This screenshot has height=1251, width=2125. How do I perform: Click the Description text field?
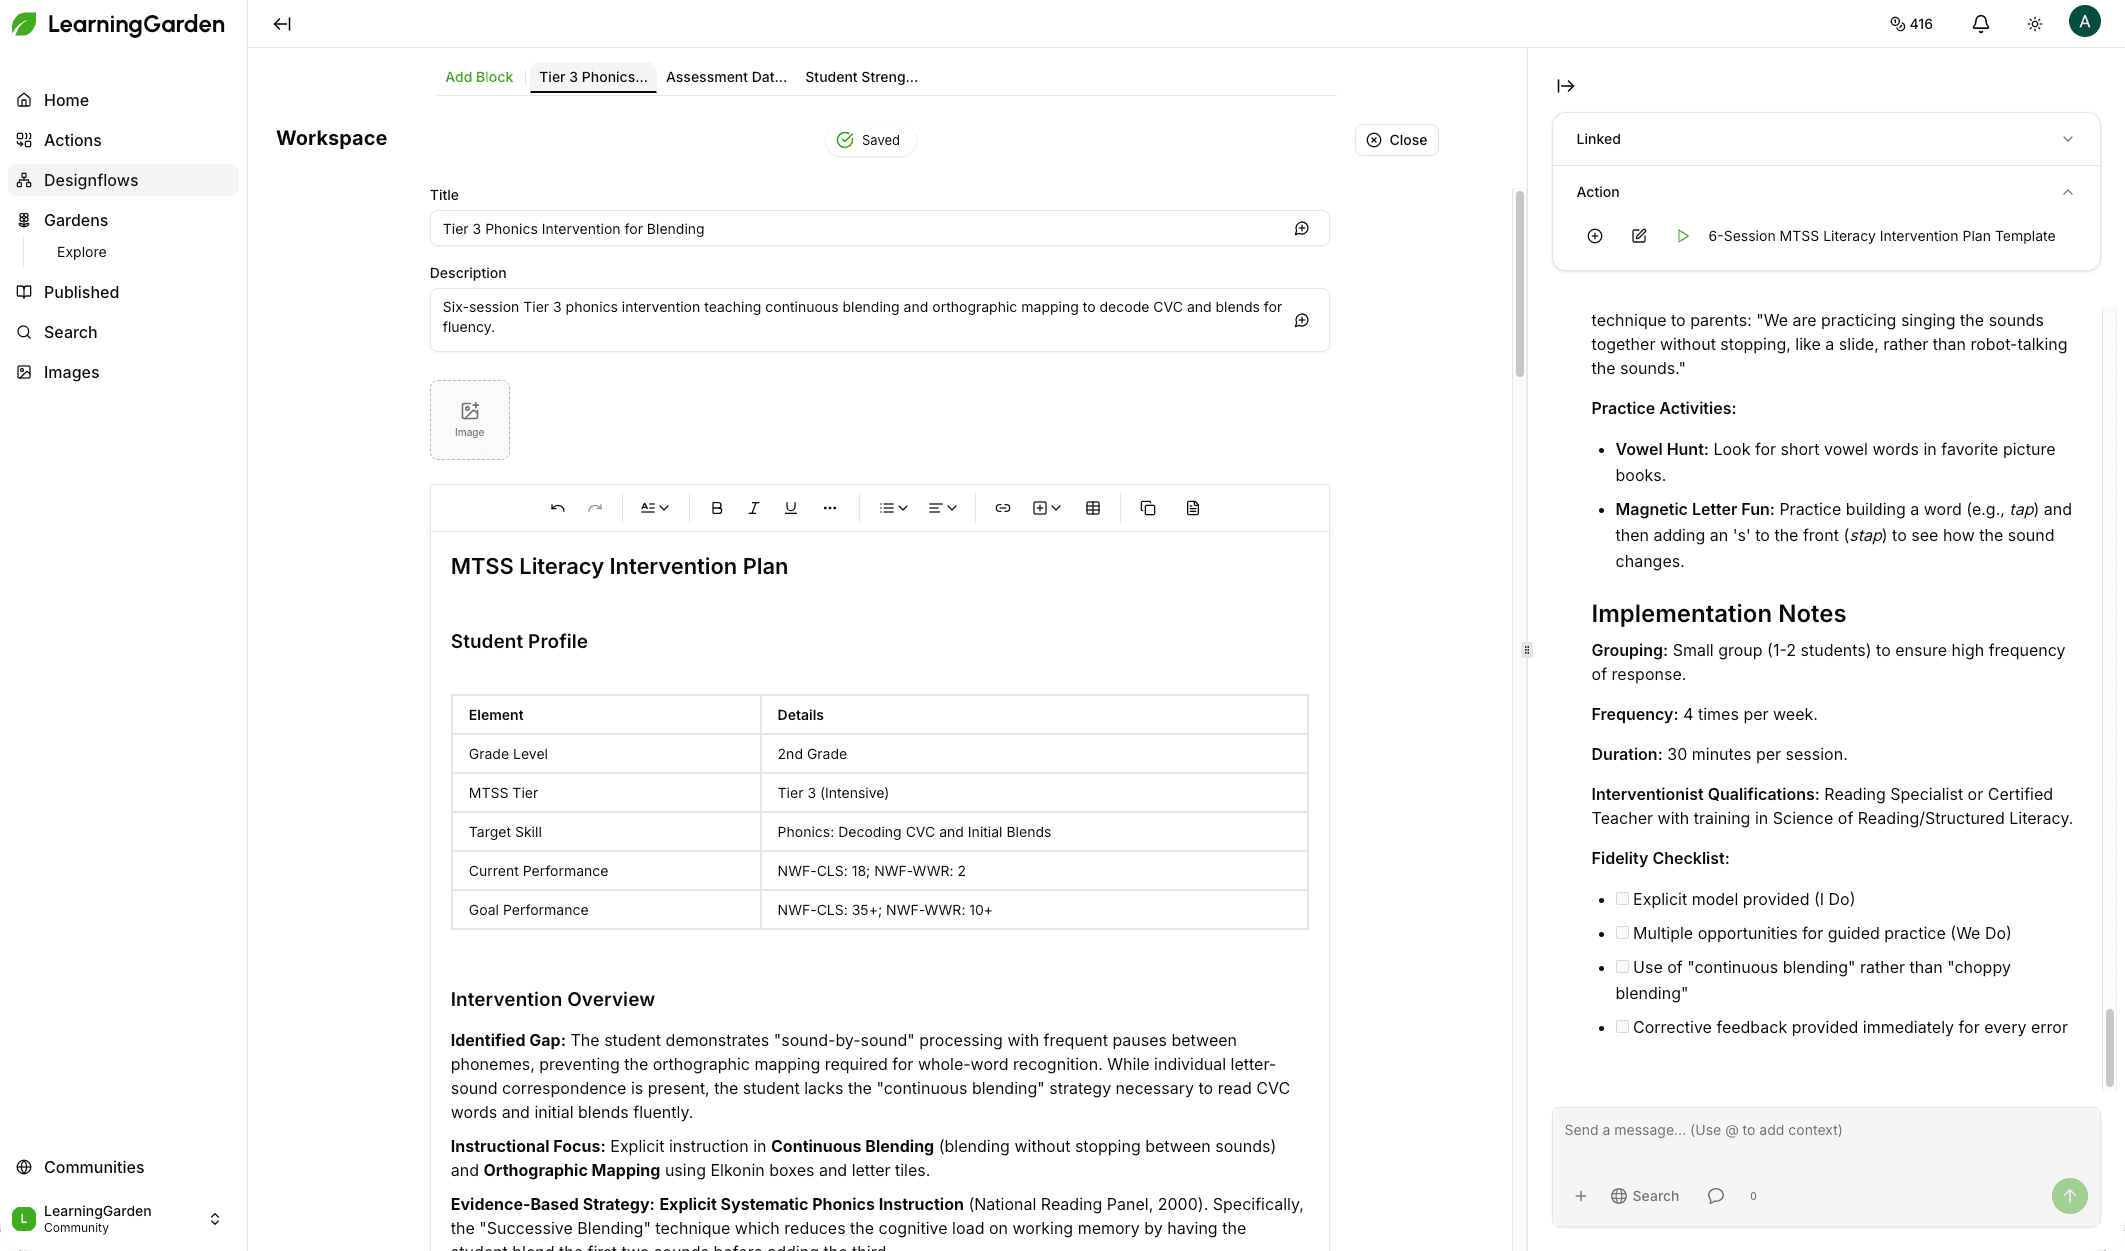tap(879, 320)
